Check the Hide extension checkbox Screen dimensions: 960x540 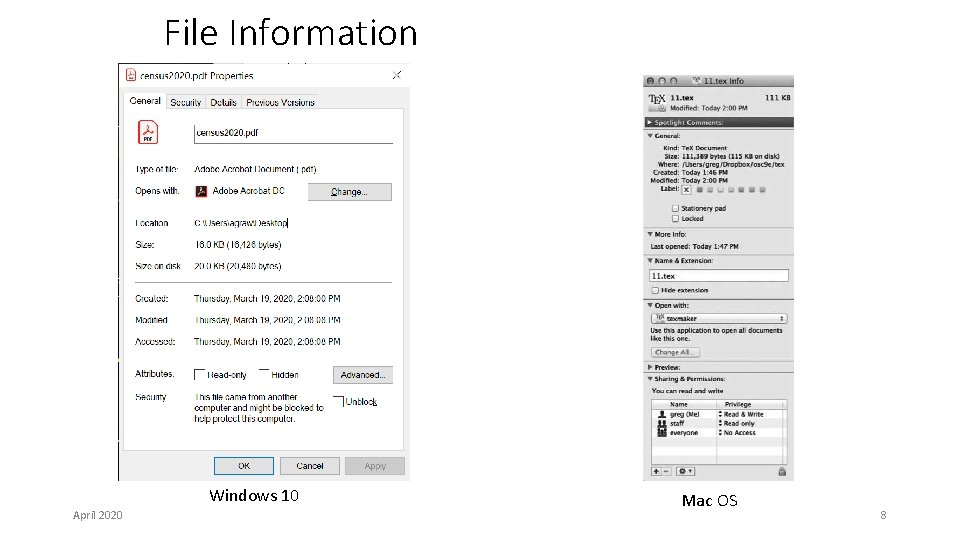click(x=655, y=290)
